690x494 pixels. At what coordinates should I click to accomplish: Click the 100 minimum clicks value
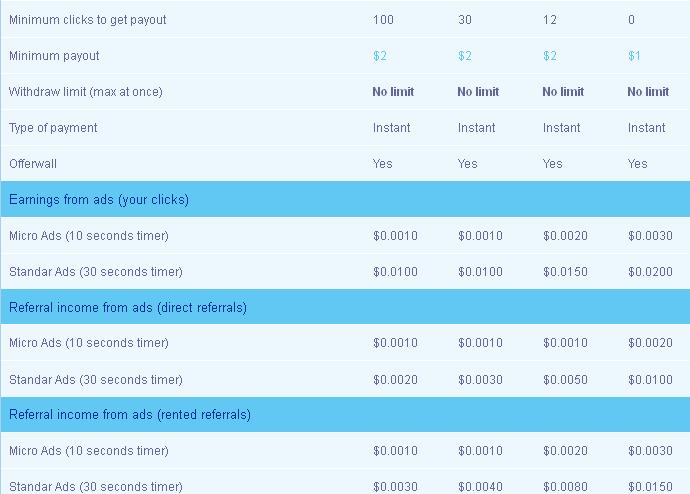click(383, 20)
